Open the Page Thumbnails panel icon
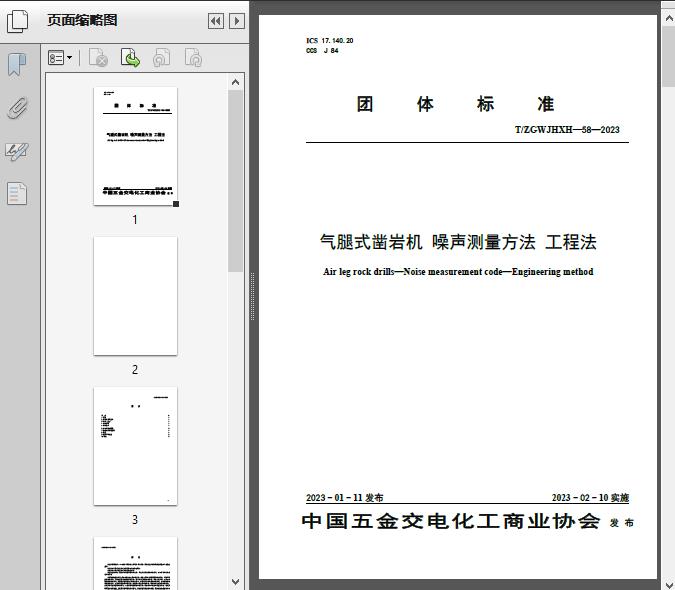 17,21
